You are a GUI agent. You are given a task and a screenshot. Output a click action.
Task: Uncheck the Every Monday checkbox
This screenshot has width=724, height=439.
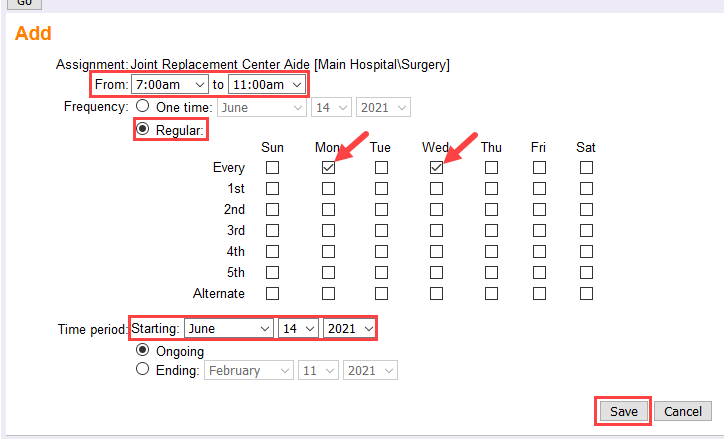328,168
